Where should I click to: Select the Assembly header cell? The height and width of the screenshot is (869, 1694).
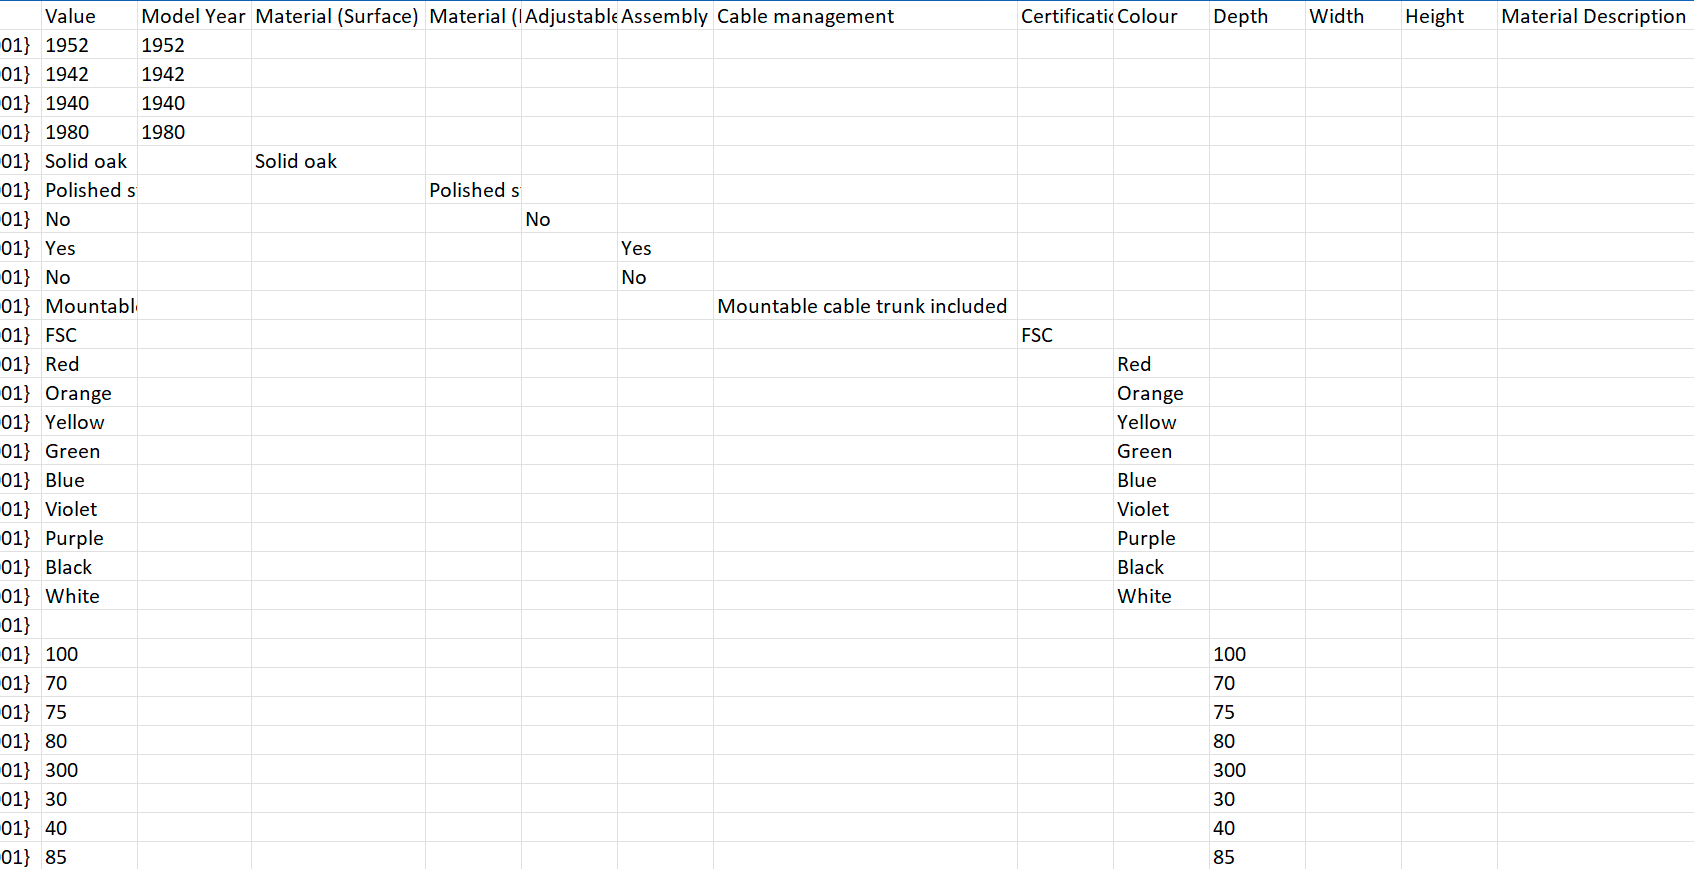click(x=665, y=16)
